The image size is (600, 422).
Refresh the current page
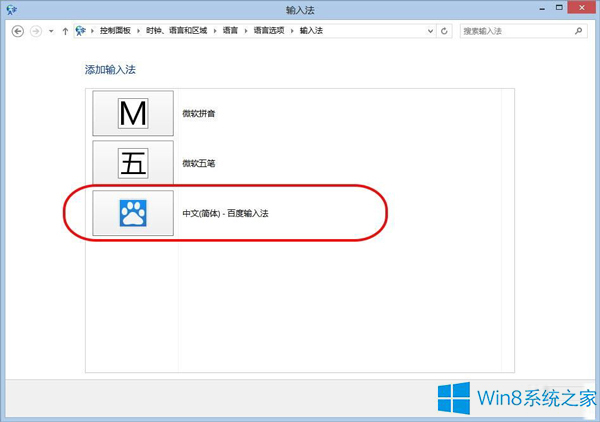tap(444, 31)
